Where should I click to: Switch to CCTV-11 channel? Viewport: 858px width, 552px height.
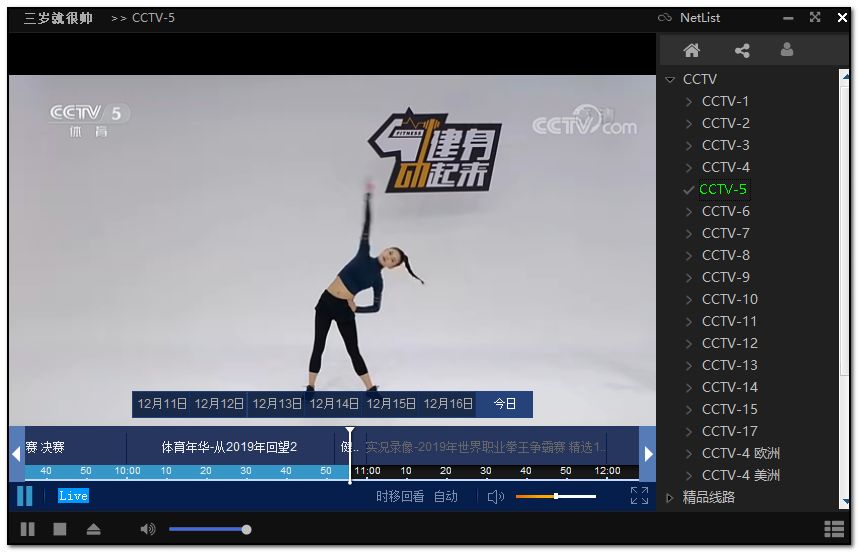729,321
